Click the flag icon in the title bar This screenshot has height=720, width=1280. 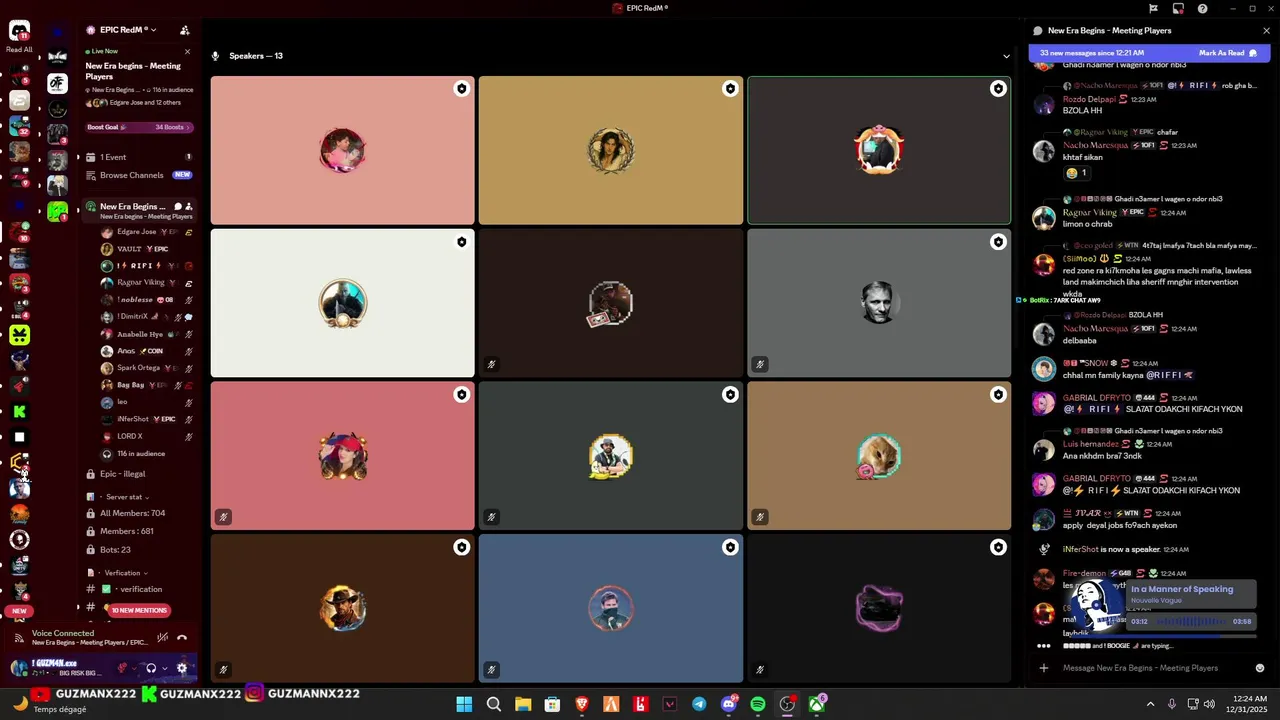(x=1153, y=8)
